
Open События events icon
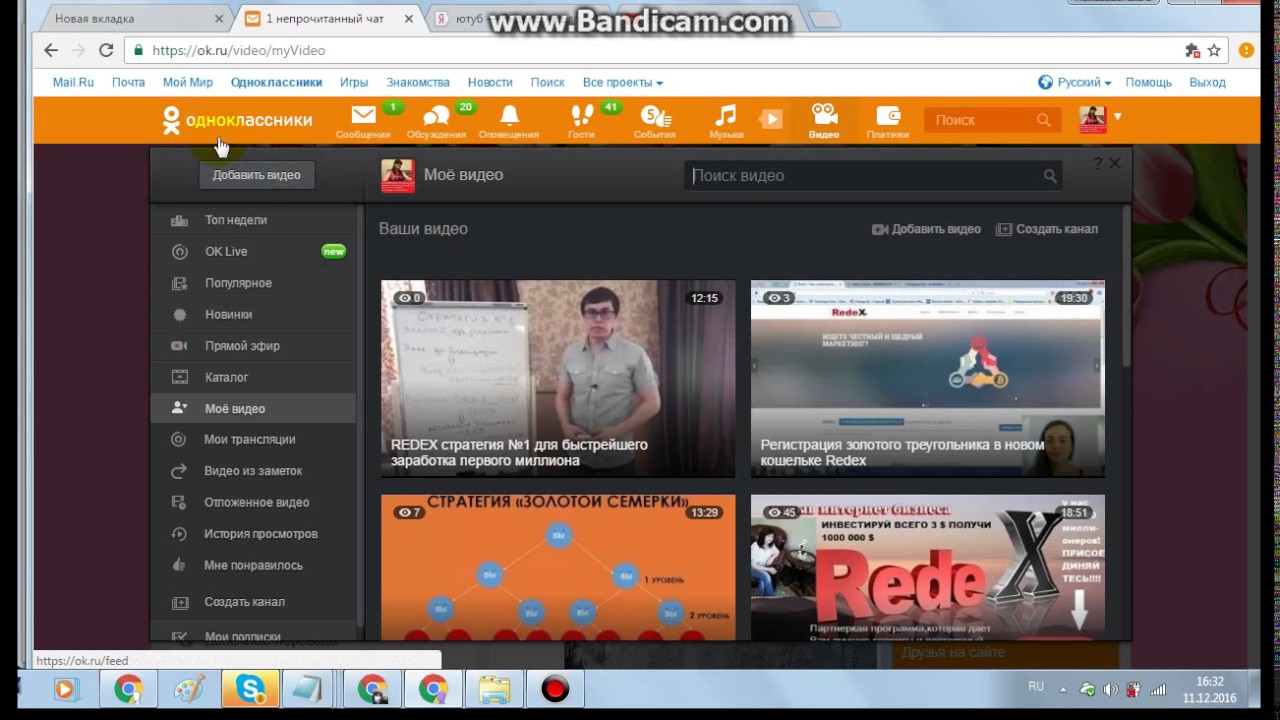655,120
